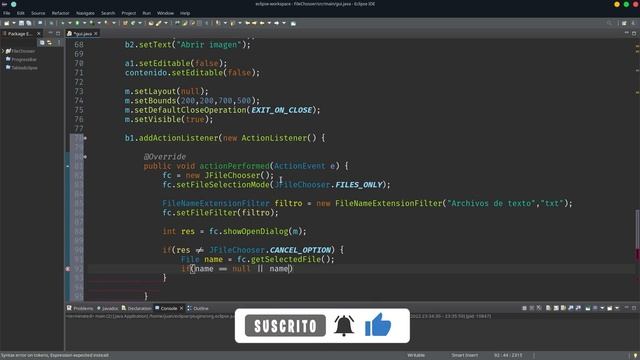Launch the Coverage toolbar button
The image size is (640, 360).
point(92,23)
